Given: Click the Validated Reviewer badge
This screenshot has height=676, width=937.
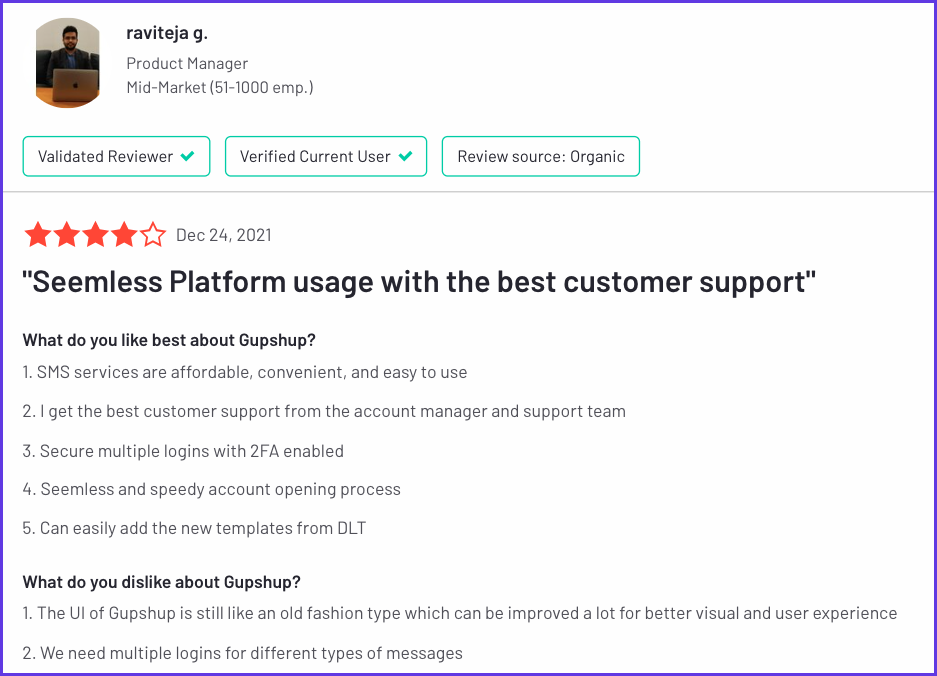Looking at the screenshot, I should tap(117, 157).
